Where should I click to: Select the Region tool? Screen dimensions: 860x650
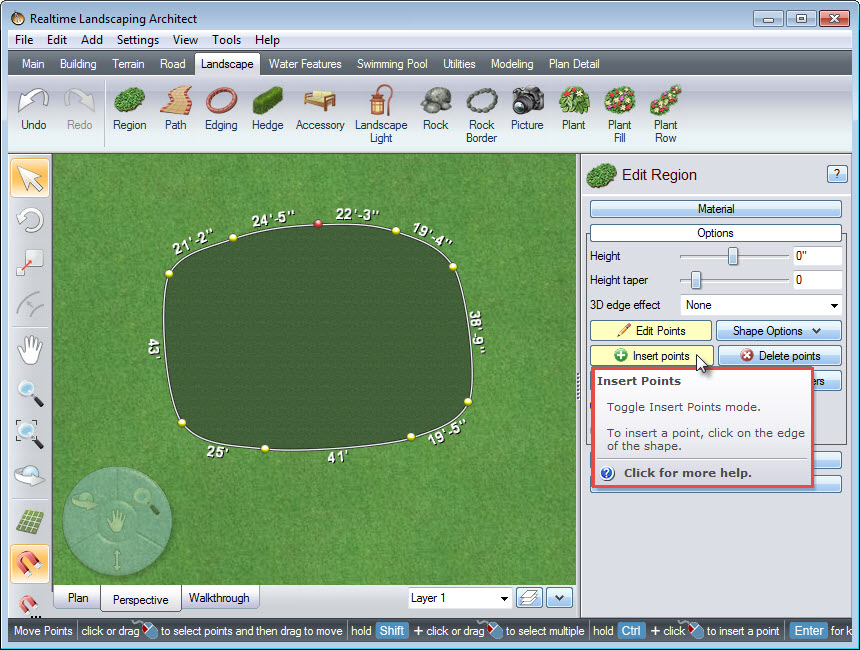click(129, 109)
